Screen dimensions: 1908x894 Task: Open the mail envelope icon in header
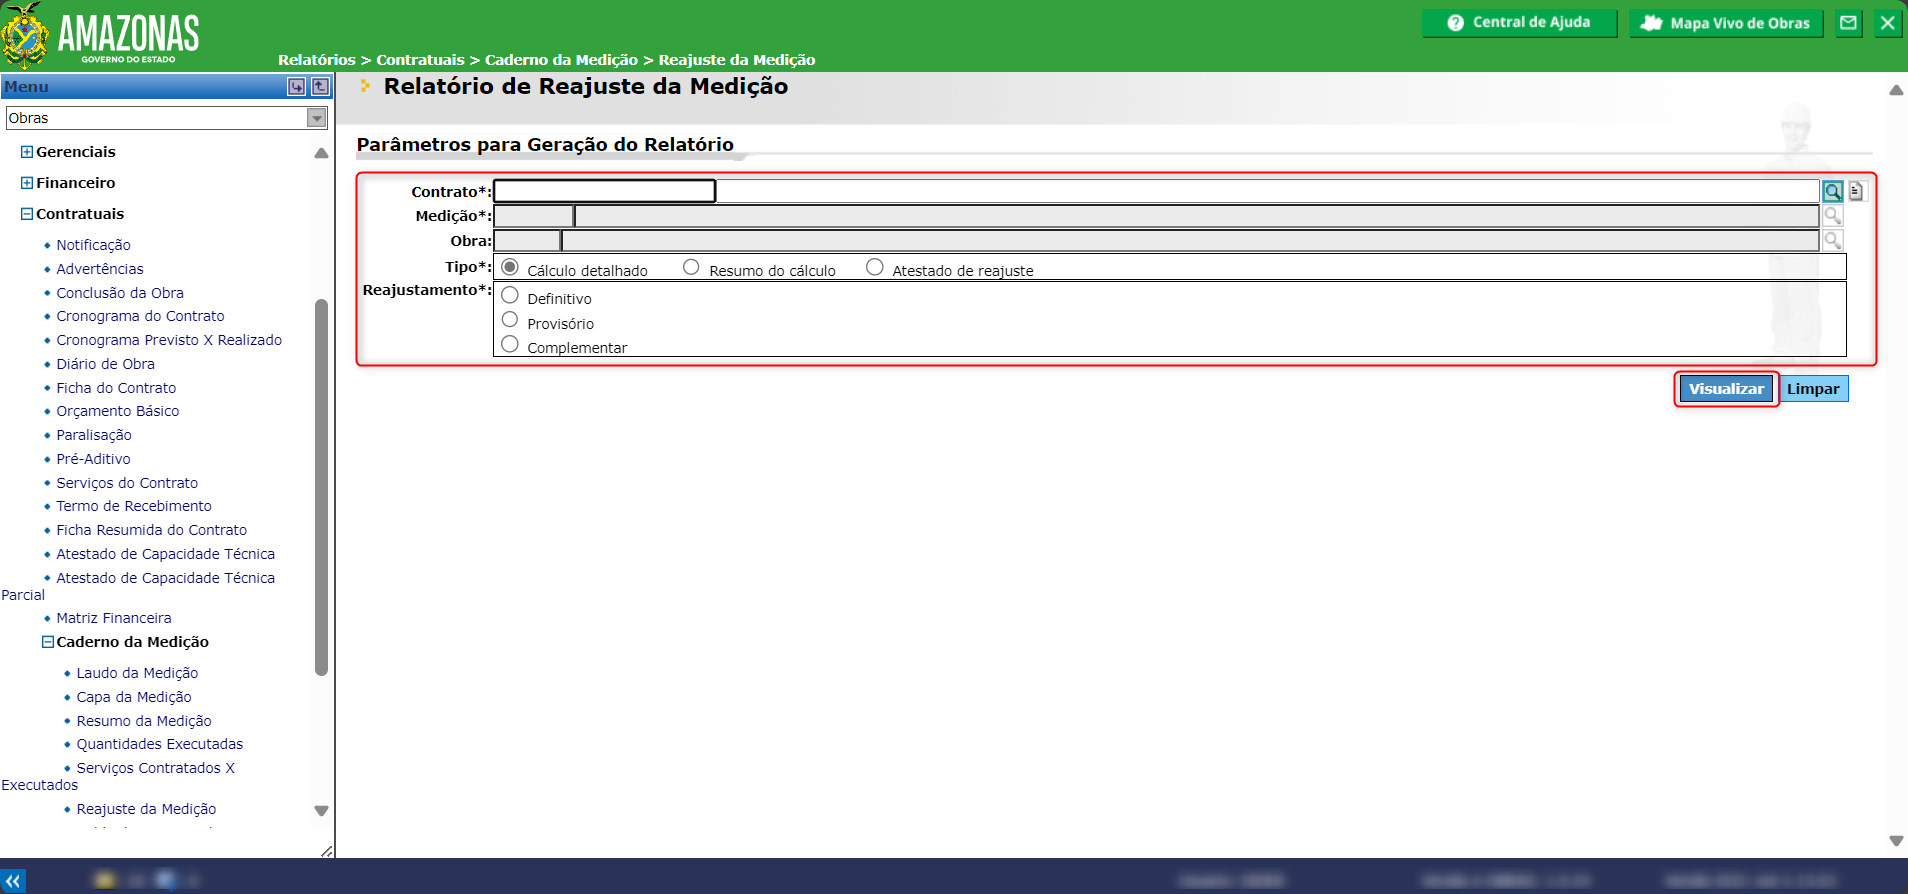pyautogui.click(x=1849, y=23)
